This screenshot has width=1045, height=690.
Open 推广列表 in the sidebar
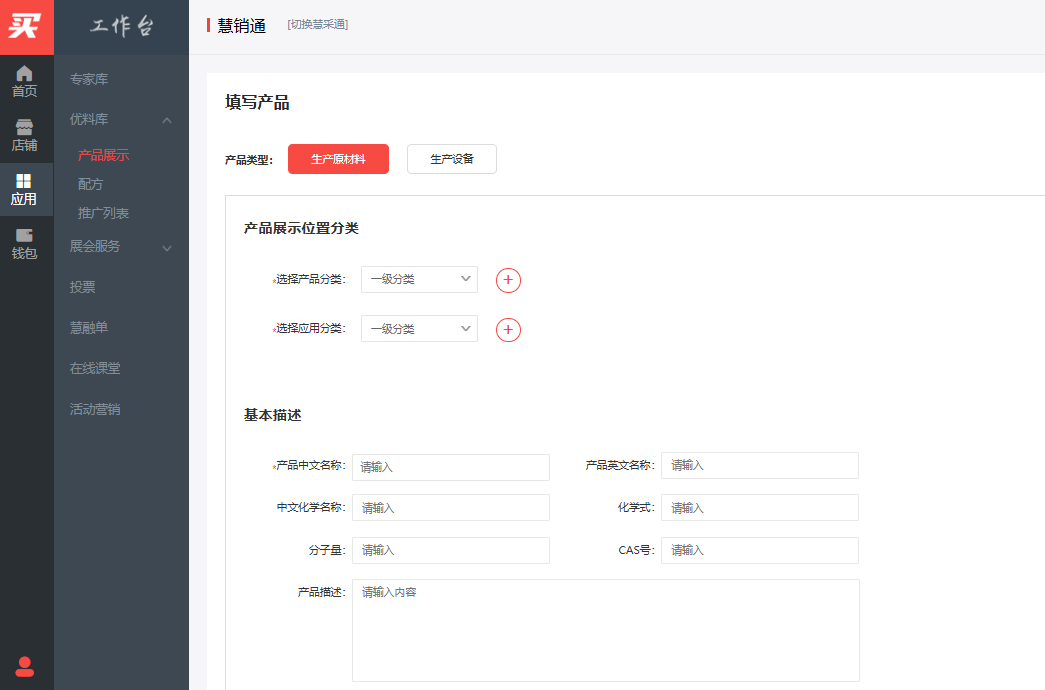pos(103,213)
